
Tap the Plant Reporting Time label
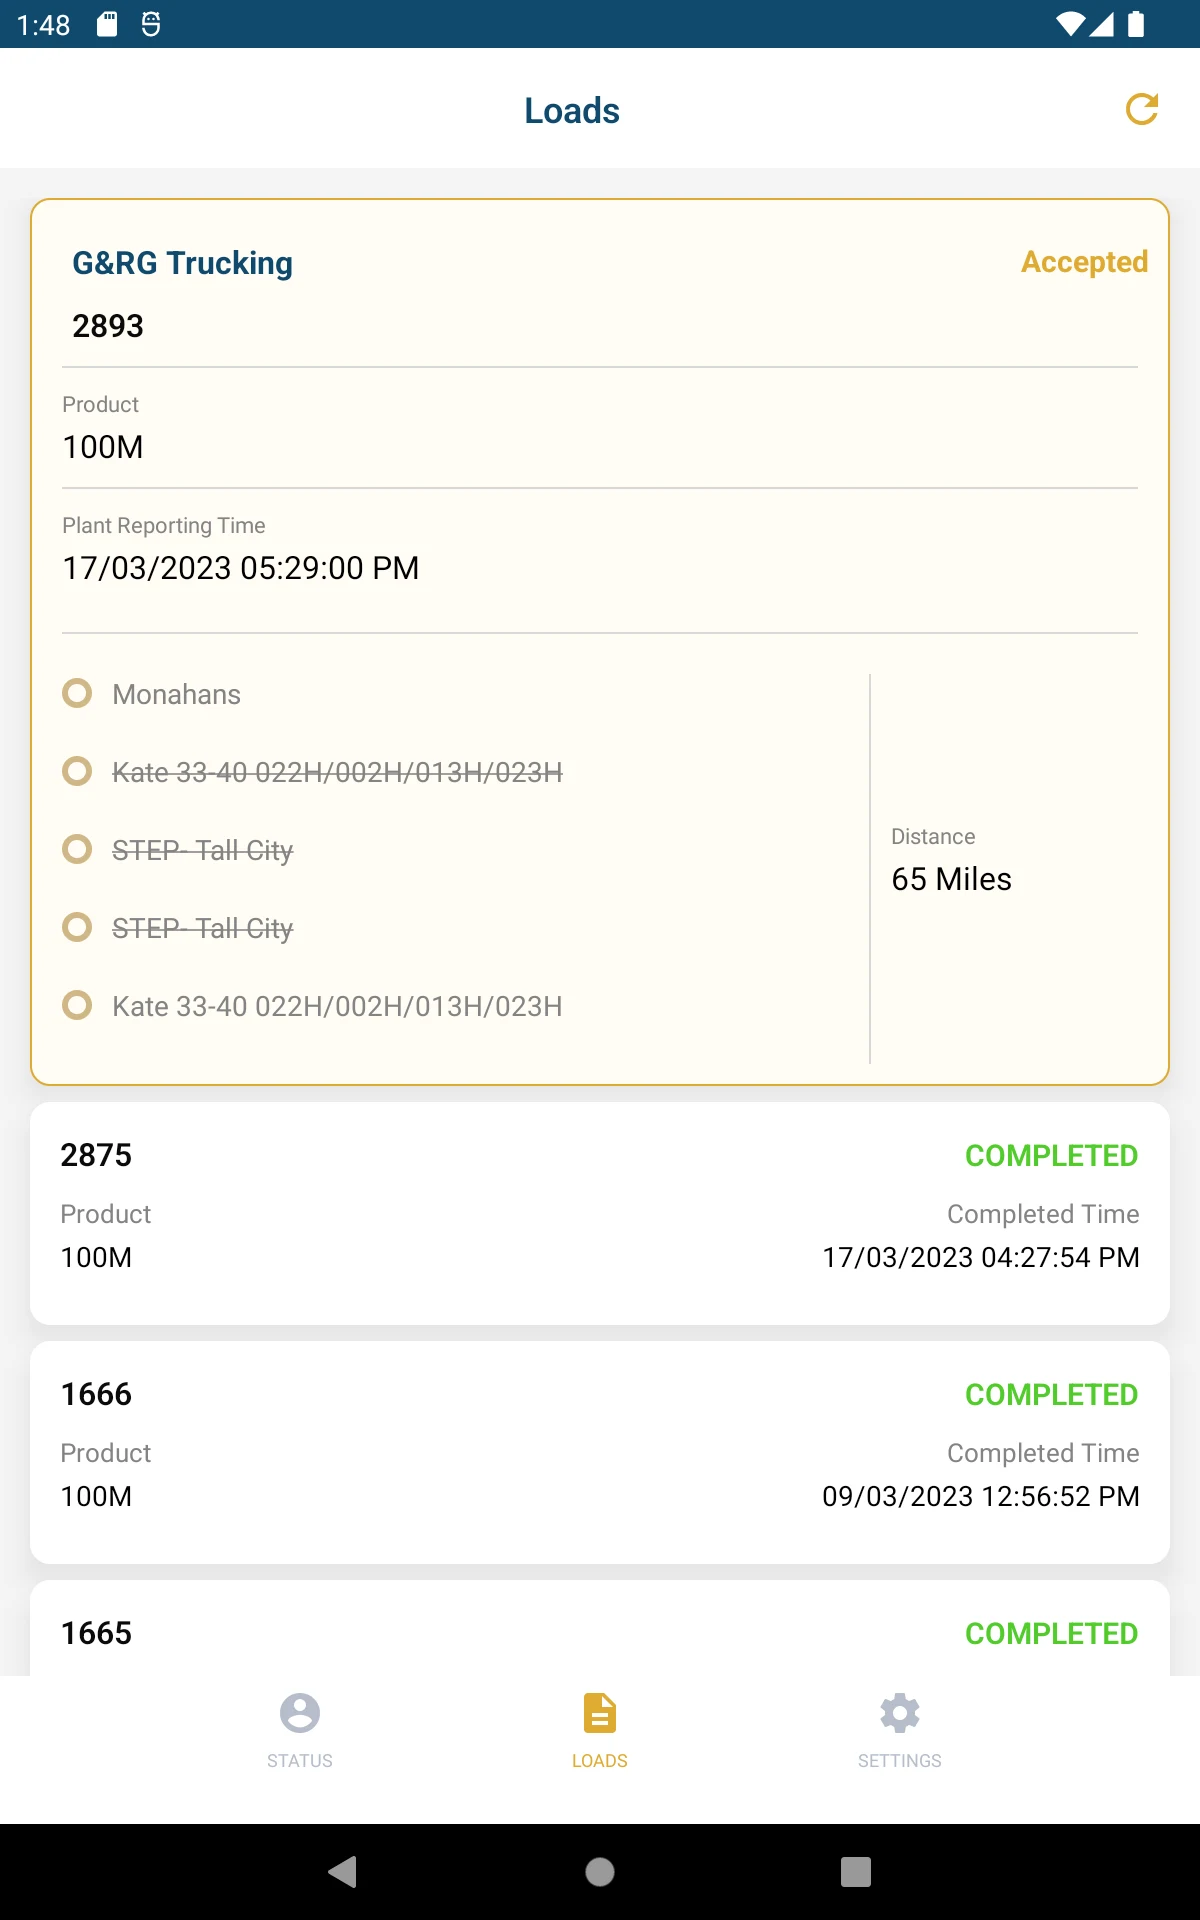[x=164, y=525]
